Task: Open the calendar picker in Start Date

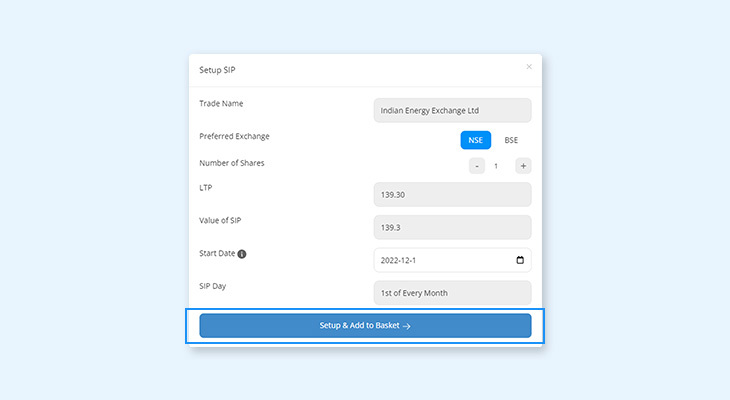Action: (x=520, y=260)
